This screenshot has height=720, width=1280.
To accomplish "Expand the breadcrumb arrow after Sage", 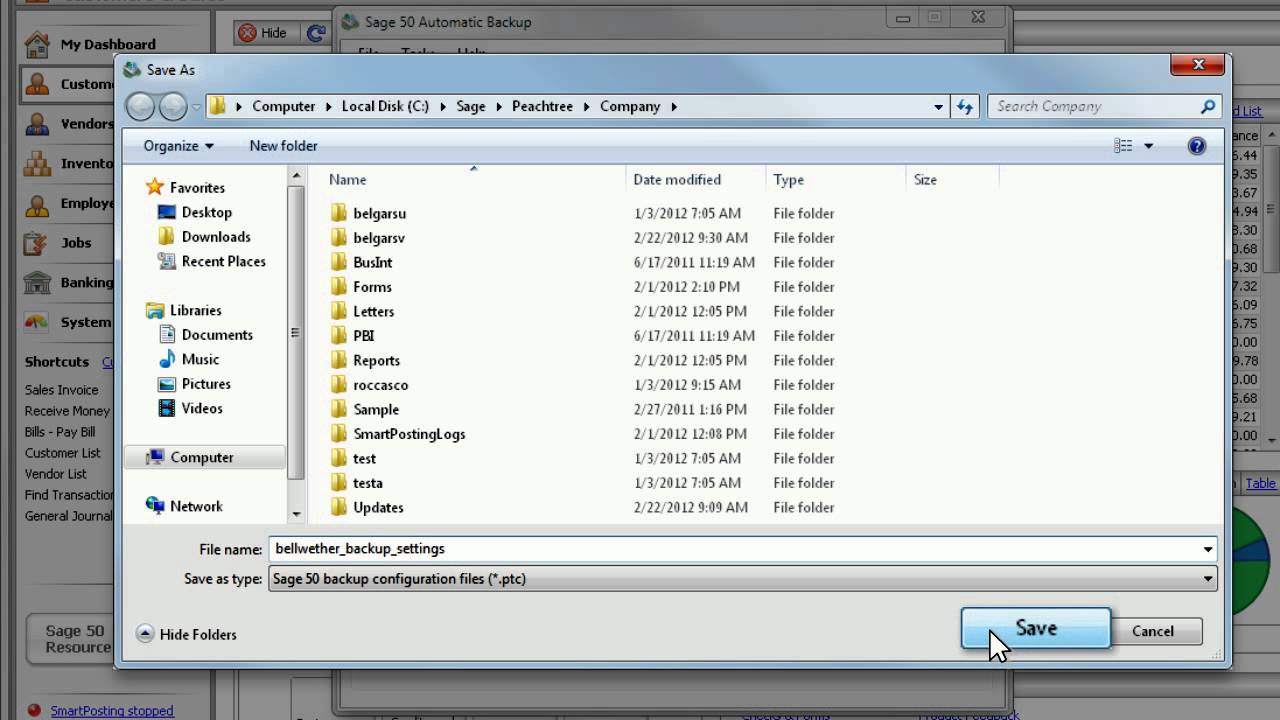I will coord(497,106).
